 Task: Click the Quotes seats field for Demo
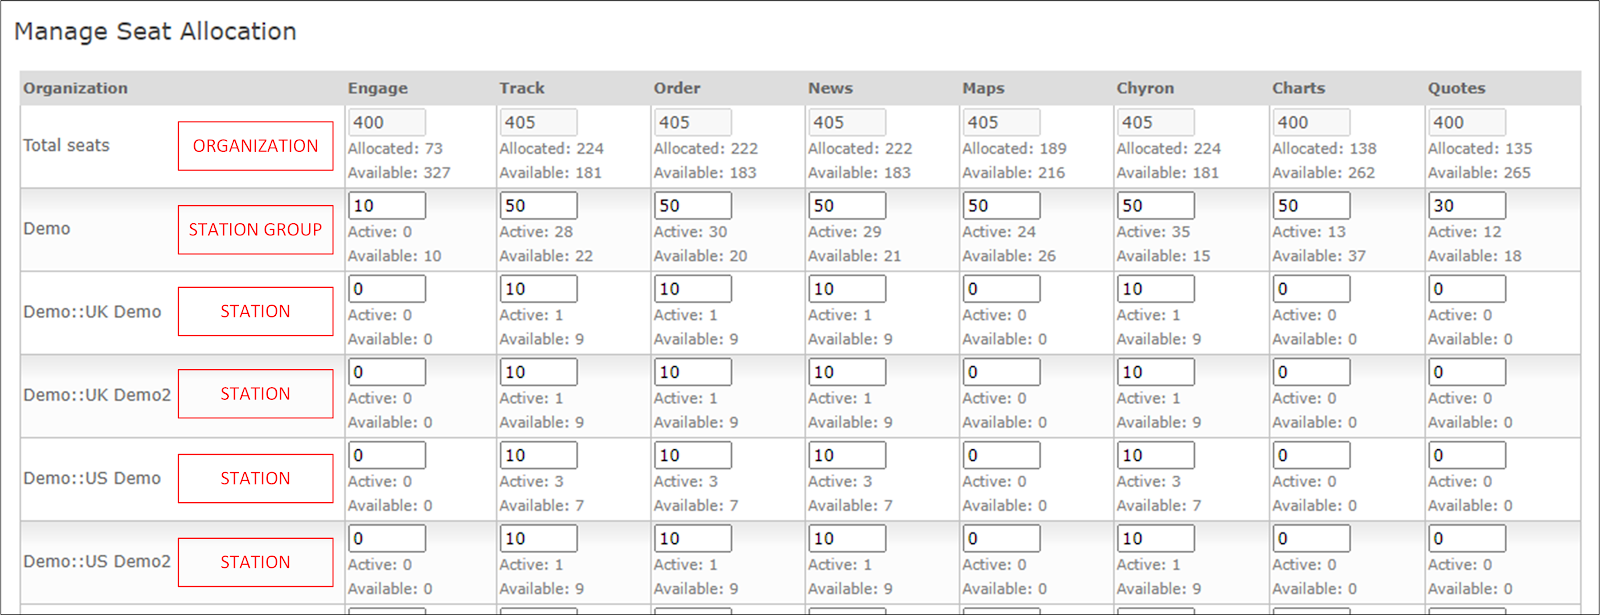click(1466, 205)
